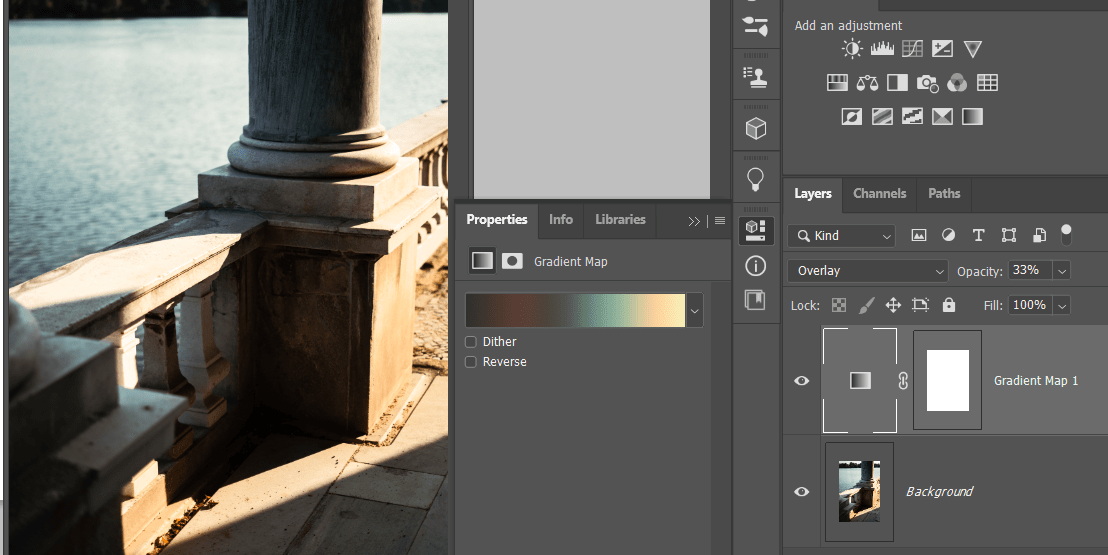Add a Brightness/Contrast adjustment
The height and width of the screenshot is (555, 1108).
coord(852,49)
